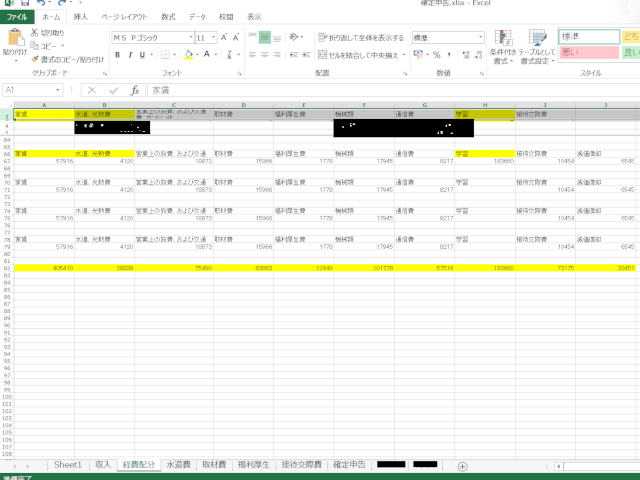
Task: Switch to the 表示 (View) ribbon tab
Action: point(254,17)
